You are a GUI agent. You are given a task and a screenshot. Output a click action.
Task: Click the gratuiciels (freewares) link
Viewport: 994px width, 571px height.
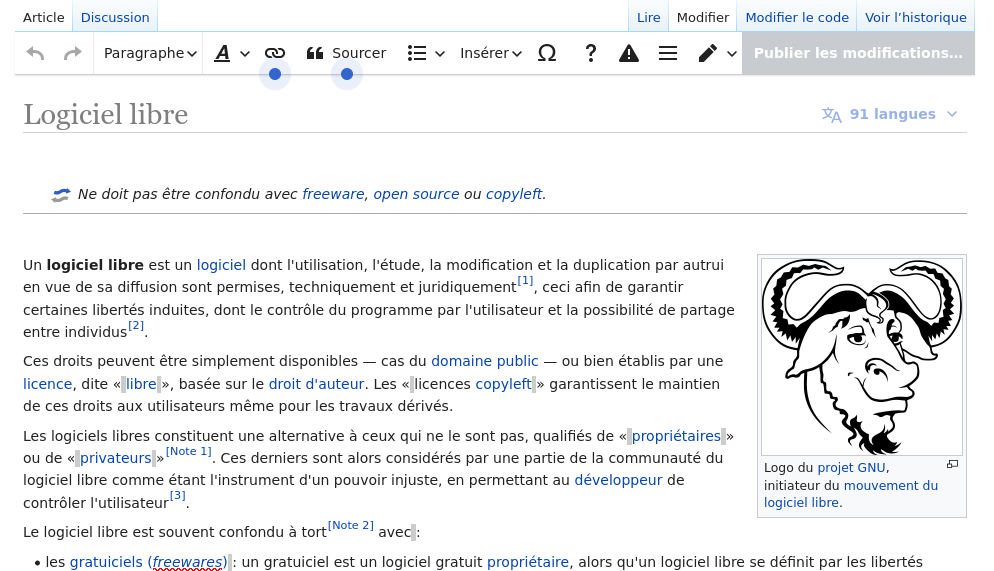(x=148, y=562)
